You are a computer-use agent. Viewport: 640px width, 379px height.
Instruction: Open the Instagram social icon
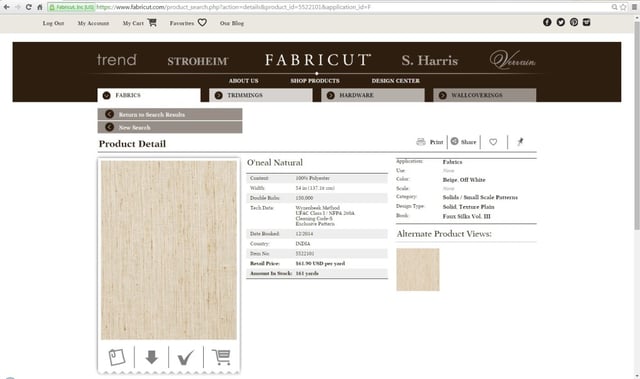pos(587,22)
